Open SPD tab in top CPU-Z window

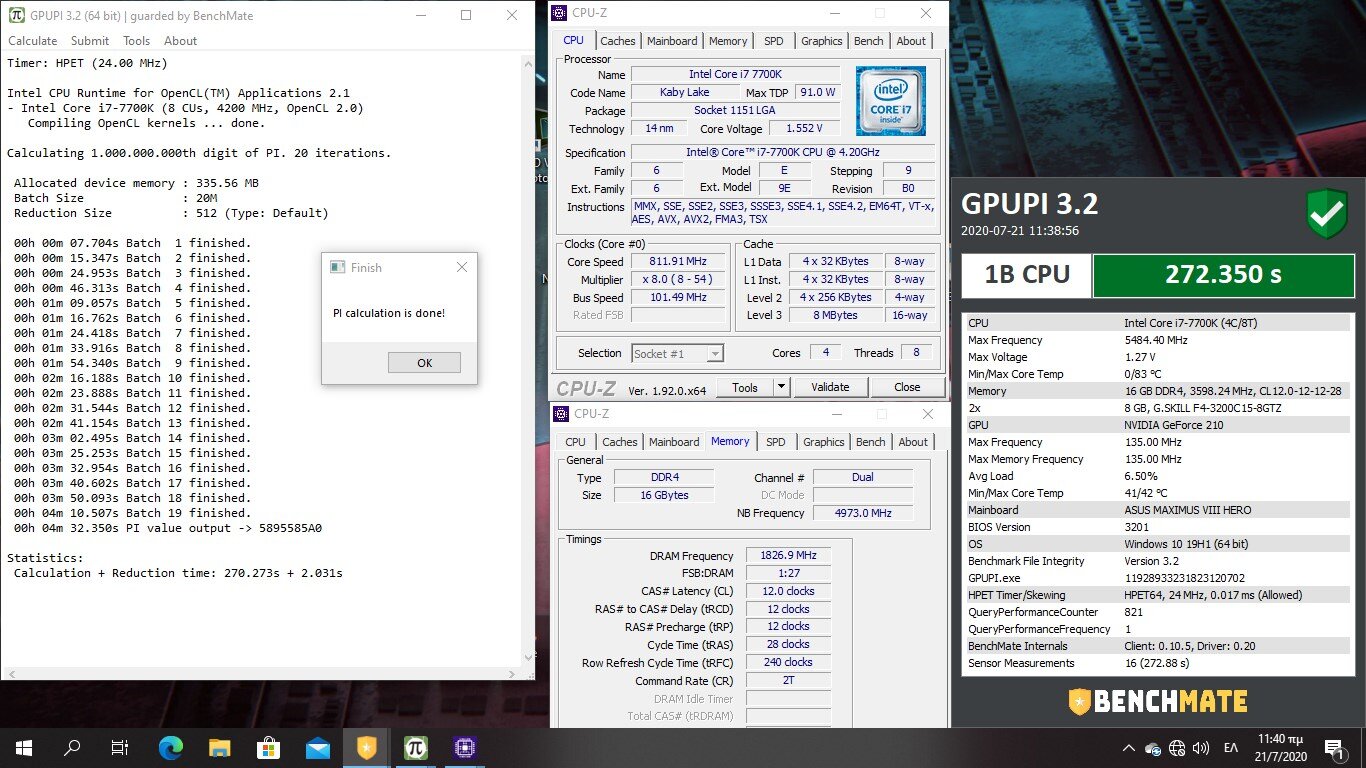(x=774, y=41)
